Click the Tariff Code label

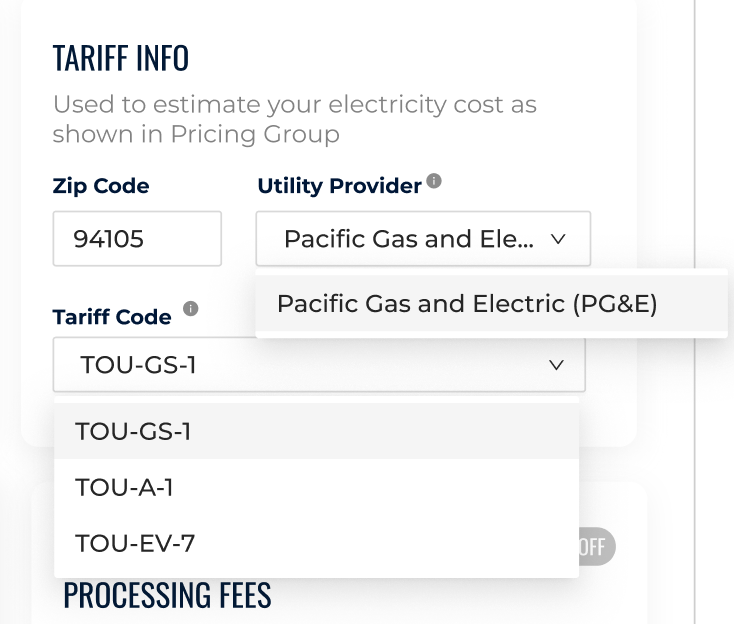[112, 317]
